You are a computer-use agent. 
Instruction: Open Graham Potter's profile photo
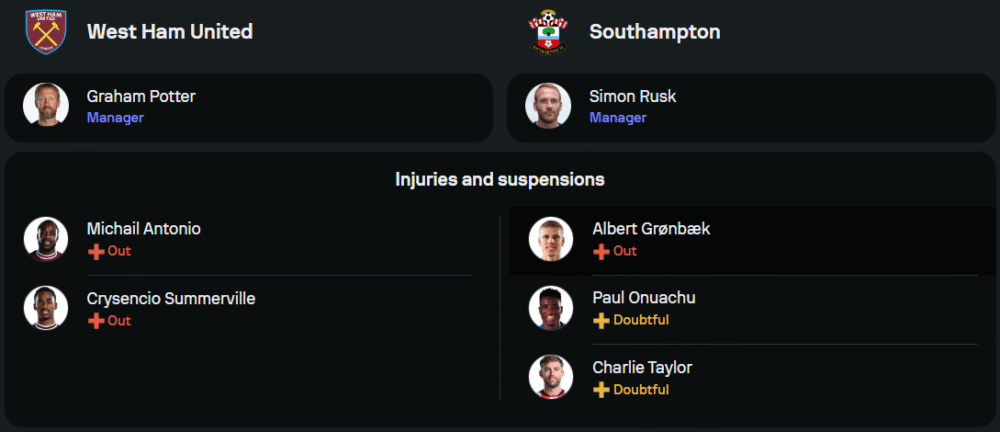click(46, 105)
